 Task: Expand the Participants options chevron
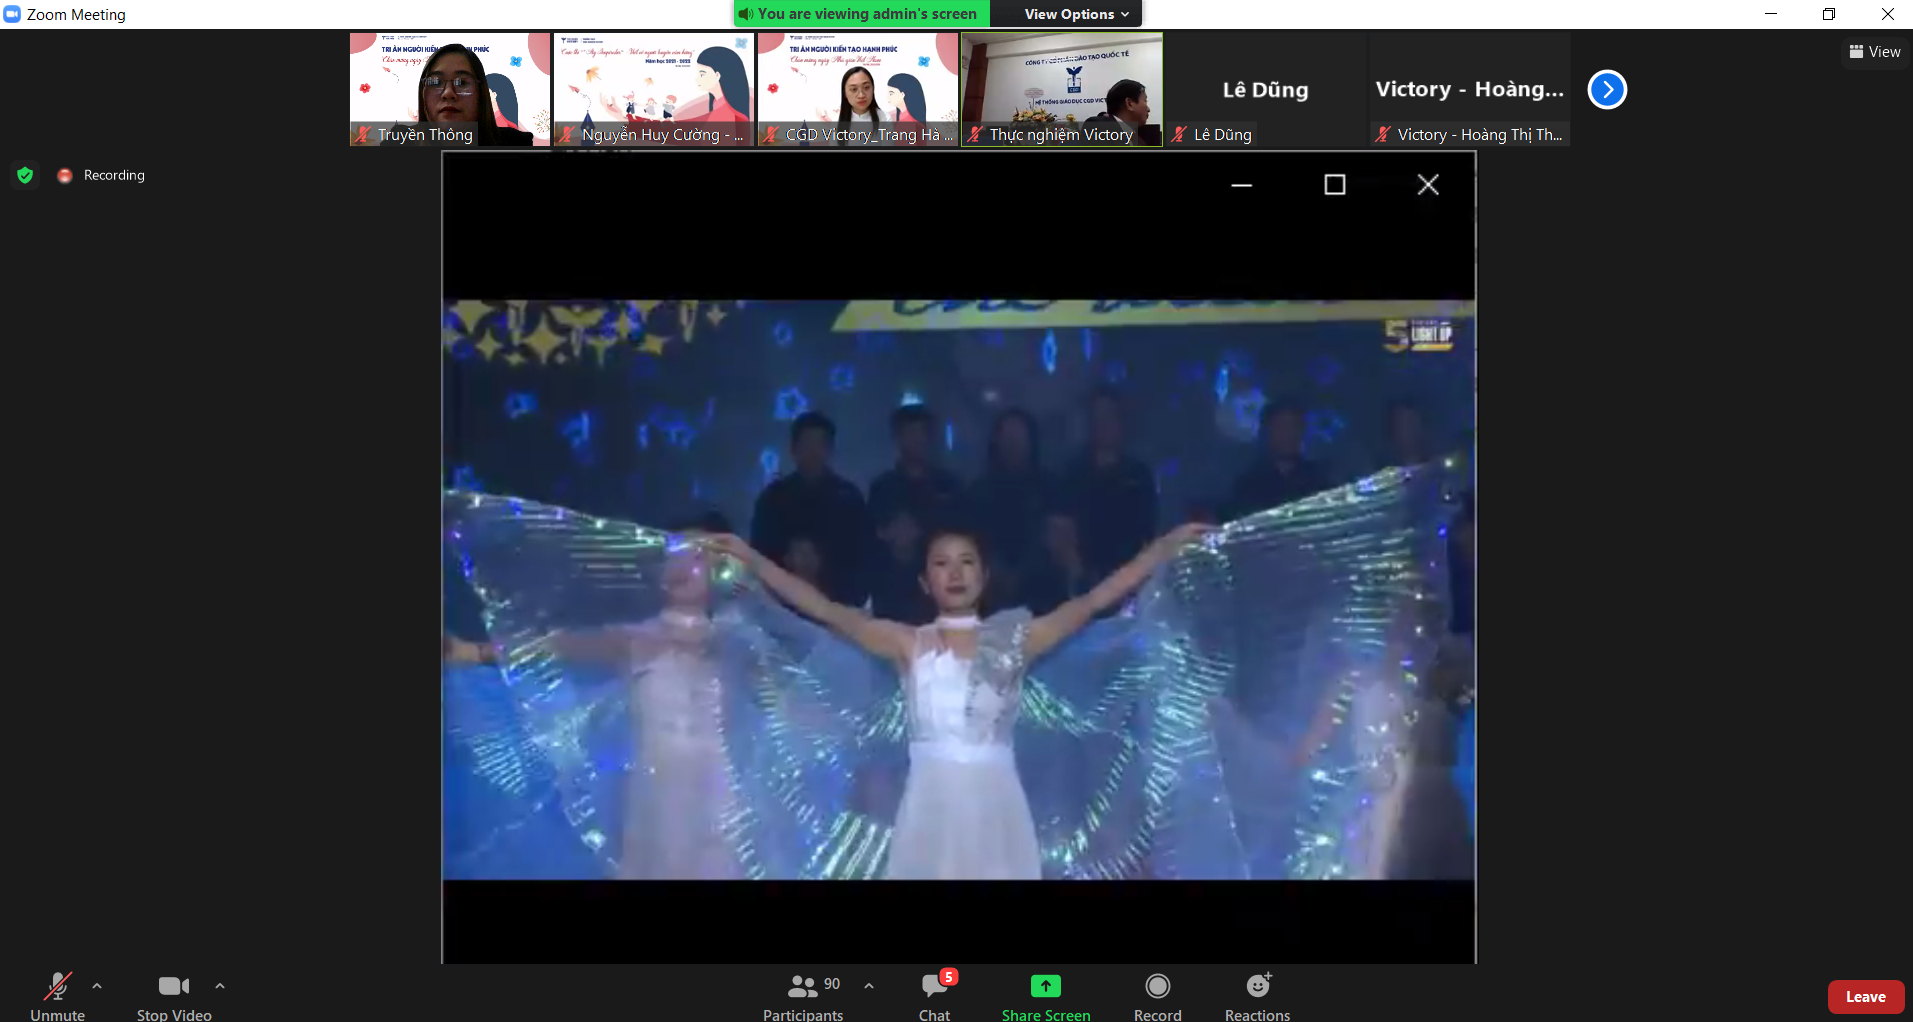866,985
